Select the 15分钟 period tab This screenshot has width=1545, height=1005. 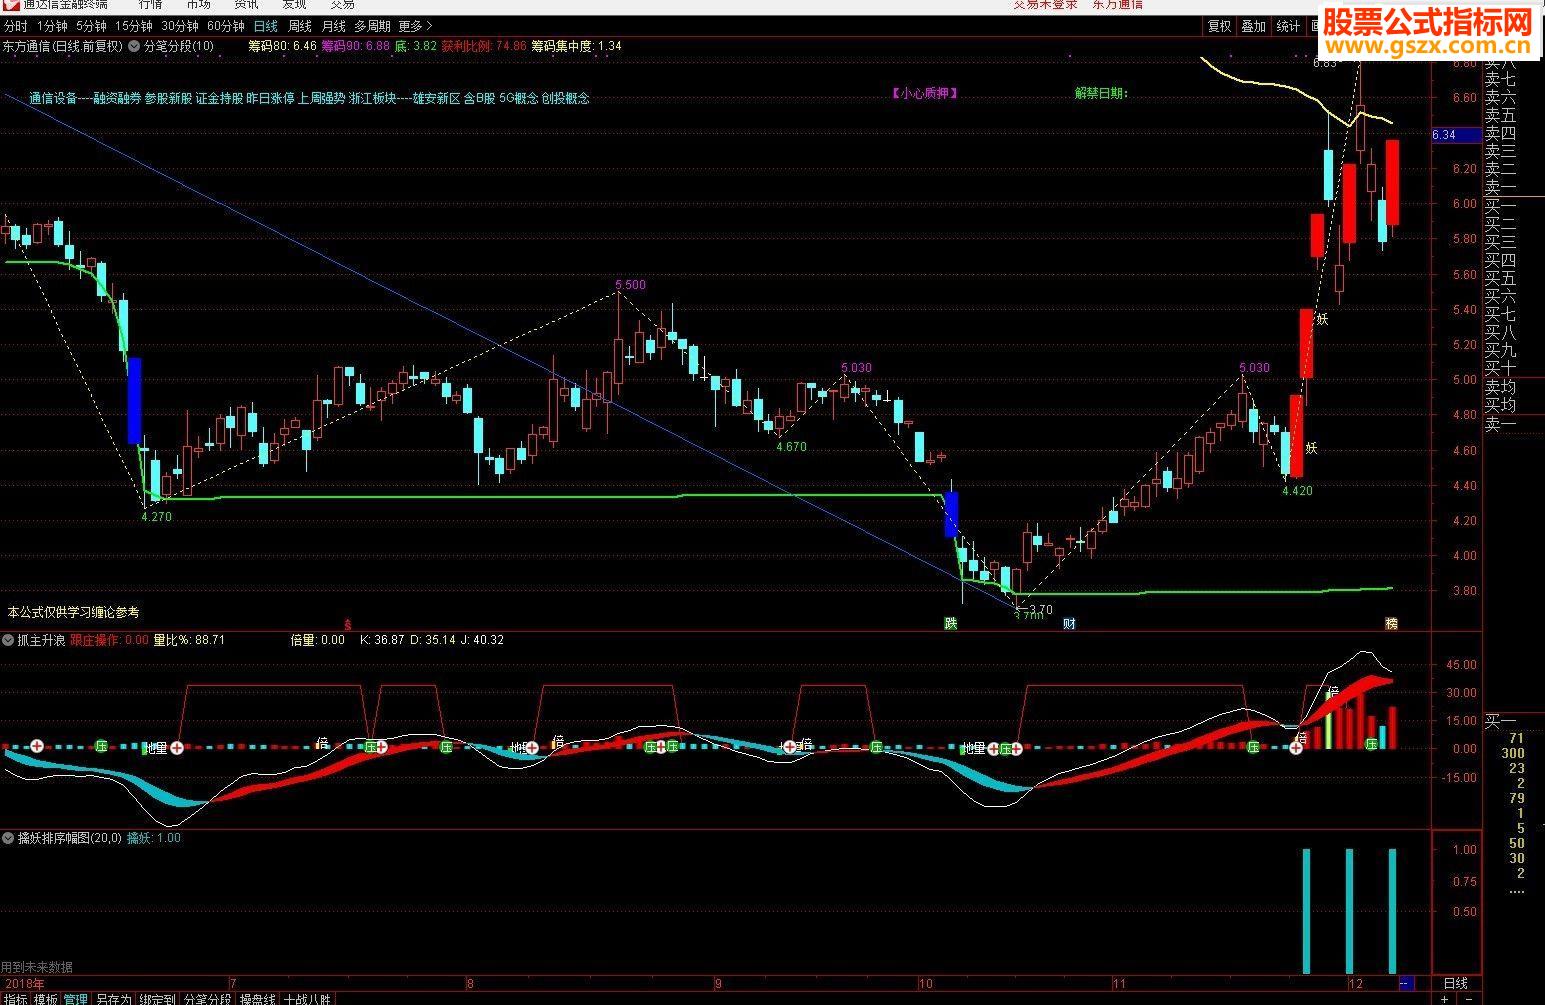click(x=133, y=26)
